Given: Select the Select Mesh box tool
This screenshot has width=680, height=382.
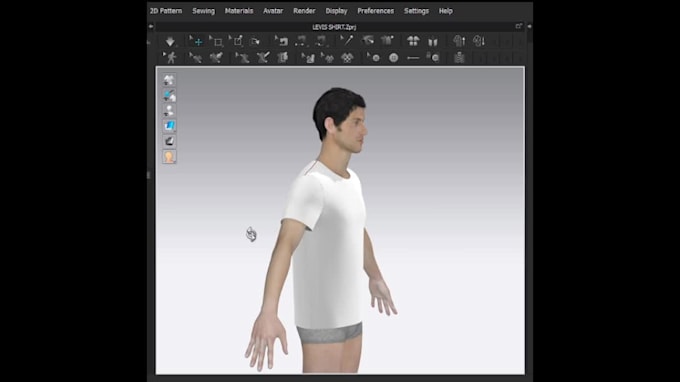Looking at the screenshot, I should point(216,41).
